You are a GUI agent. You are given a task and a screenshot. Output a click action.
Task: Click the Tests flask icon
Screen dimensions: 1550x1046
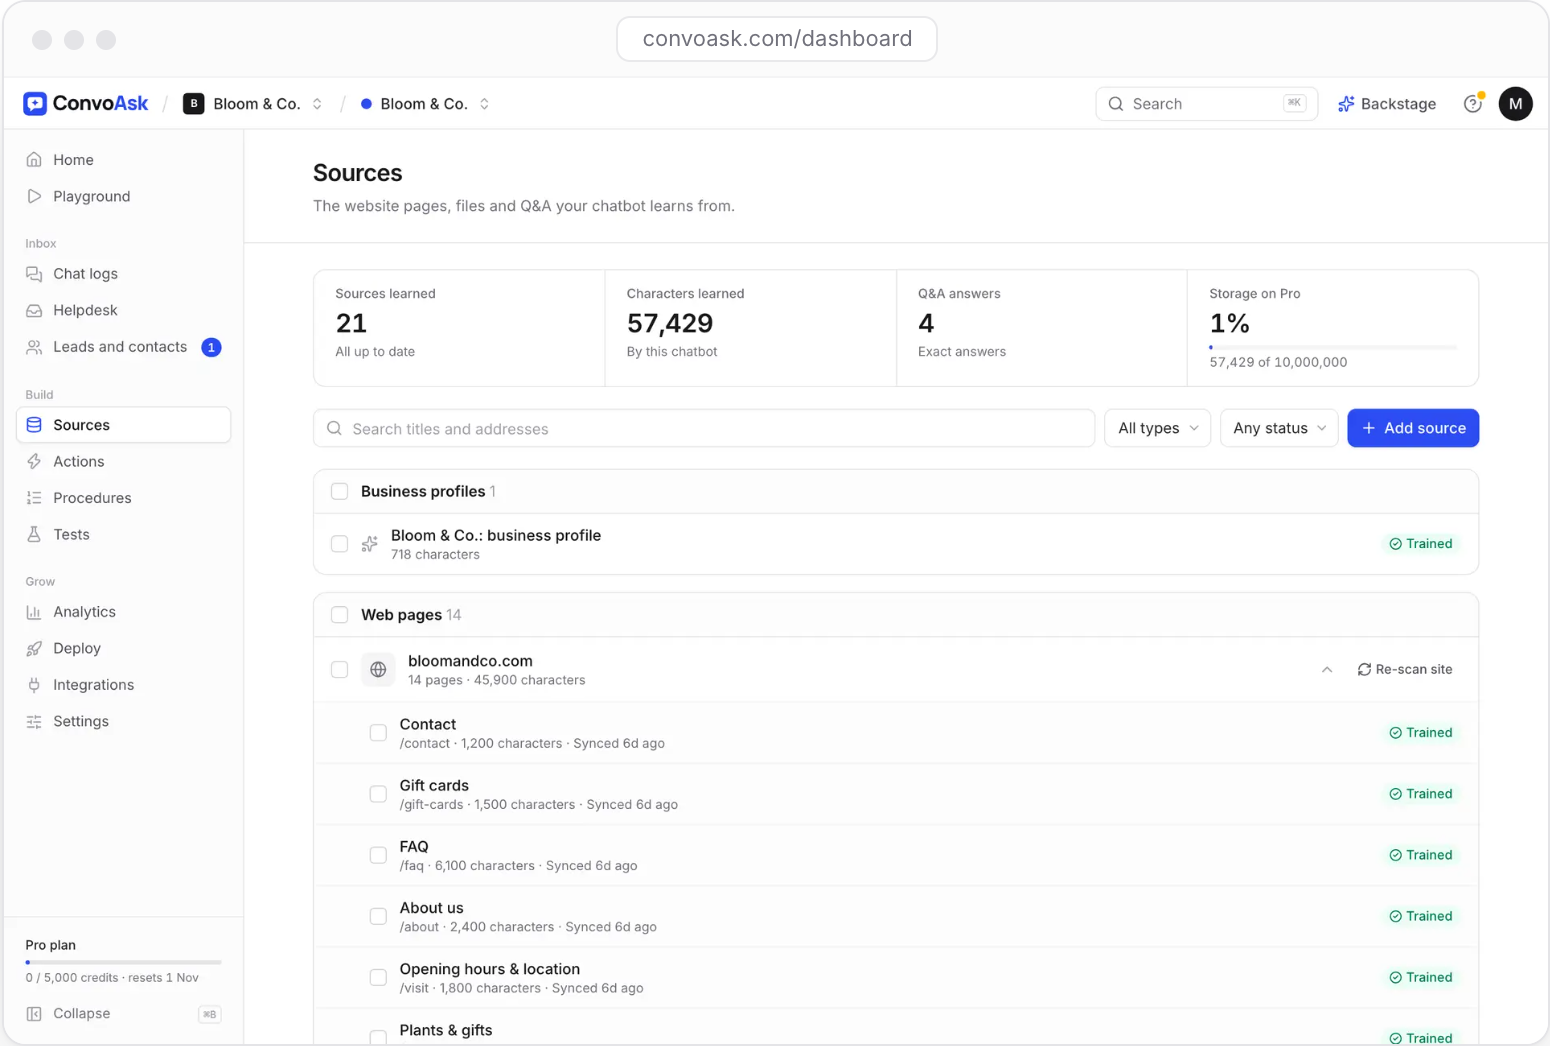[34, 535]
